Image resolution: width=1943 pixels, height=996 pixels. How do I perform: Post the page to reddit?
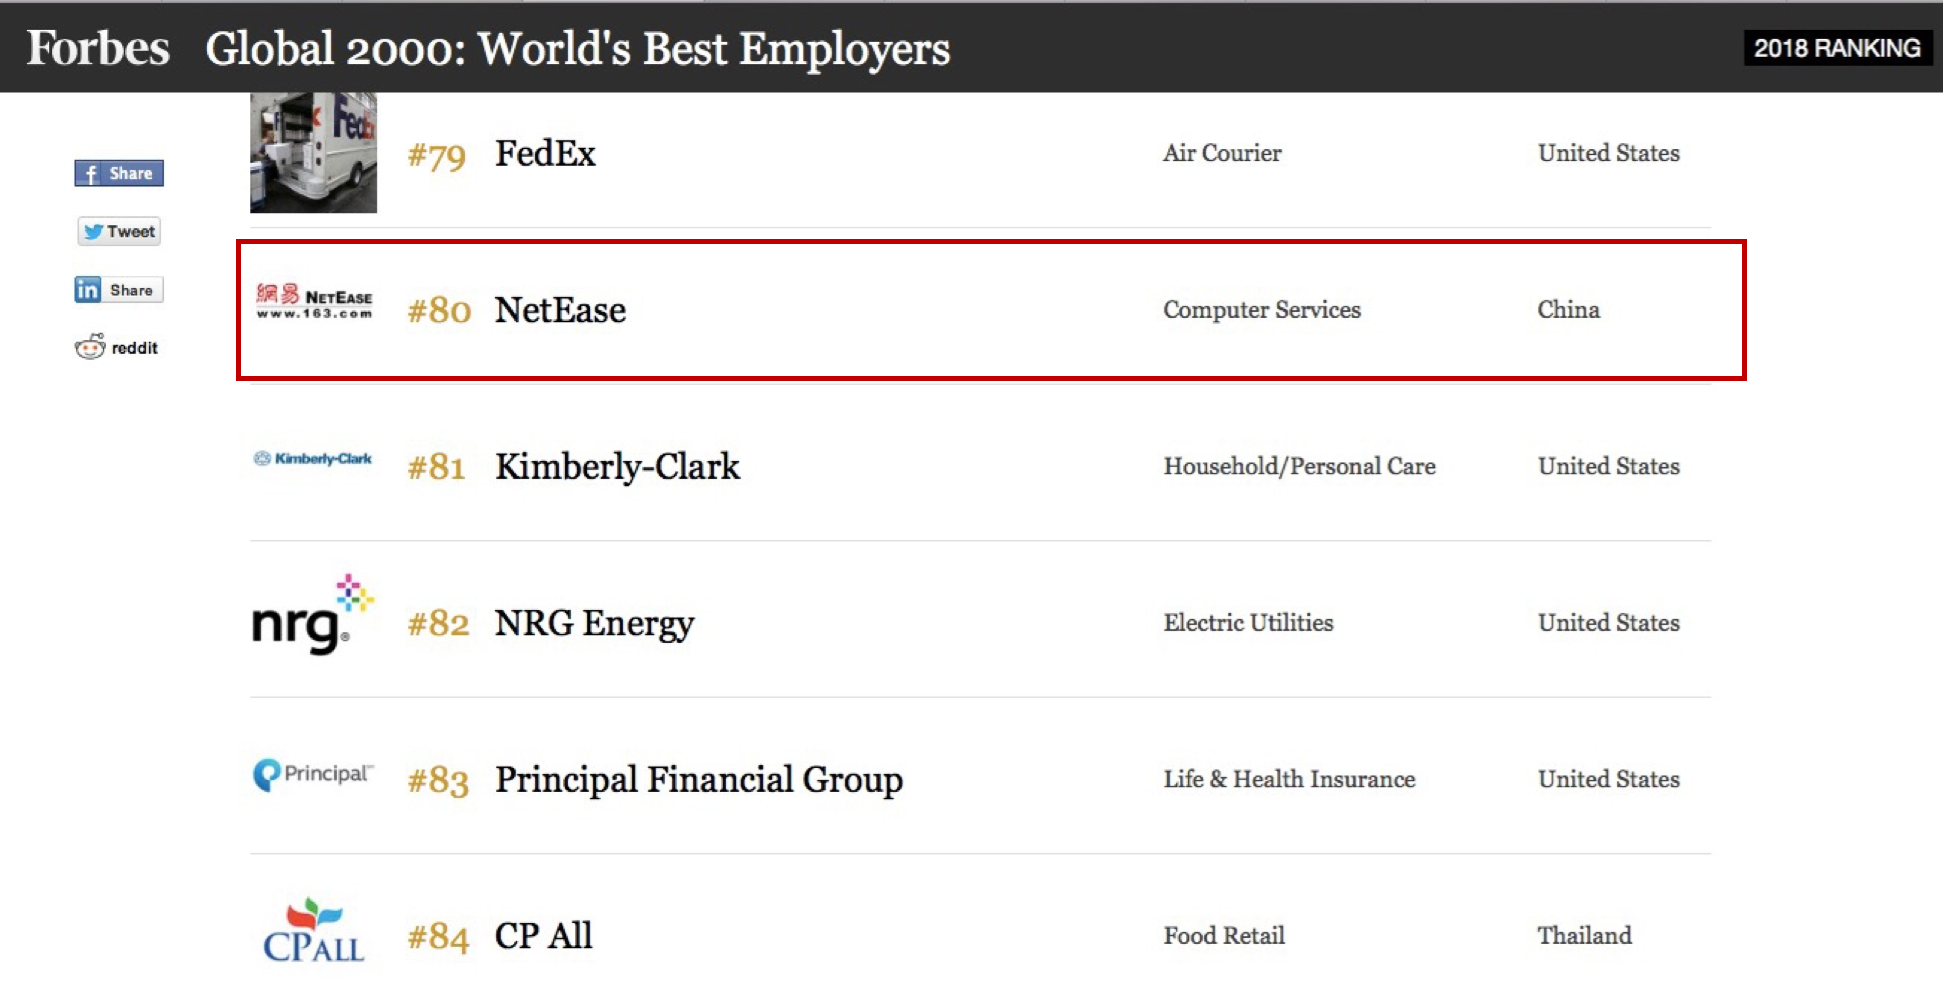[116, 347]
